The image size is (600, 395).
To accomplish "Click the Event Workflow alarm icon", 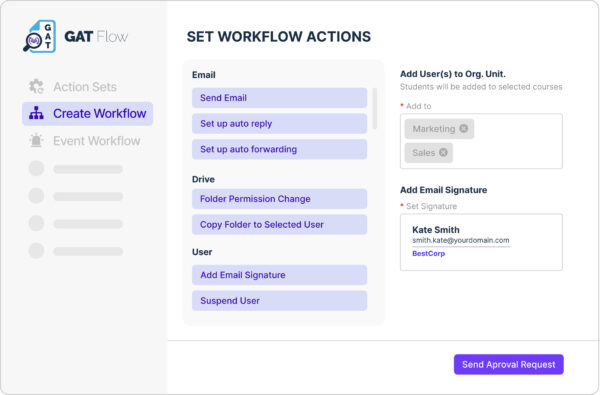I will click(36, 140).
